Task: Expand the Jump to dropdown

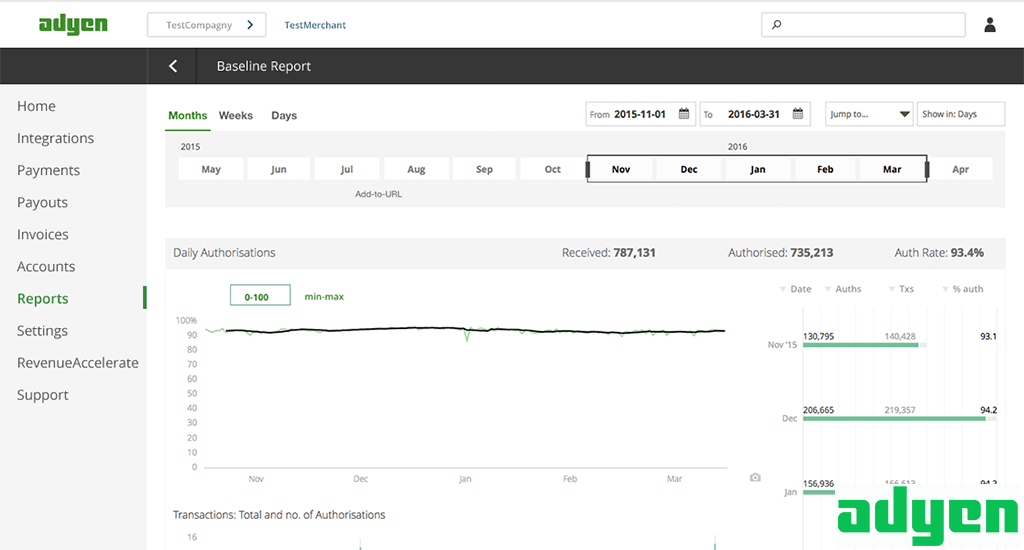Action: point(869,114)
